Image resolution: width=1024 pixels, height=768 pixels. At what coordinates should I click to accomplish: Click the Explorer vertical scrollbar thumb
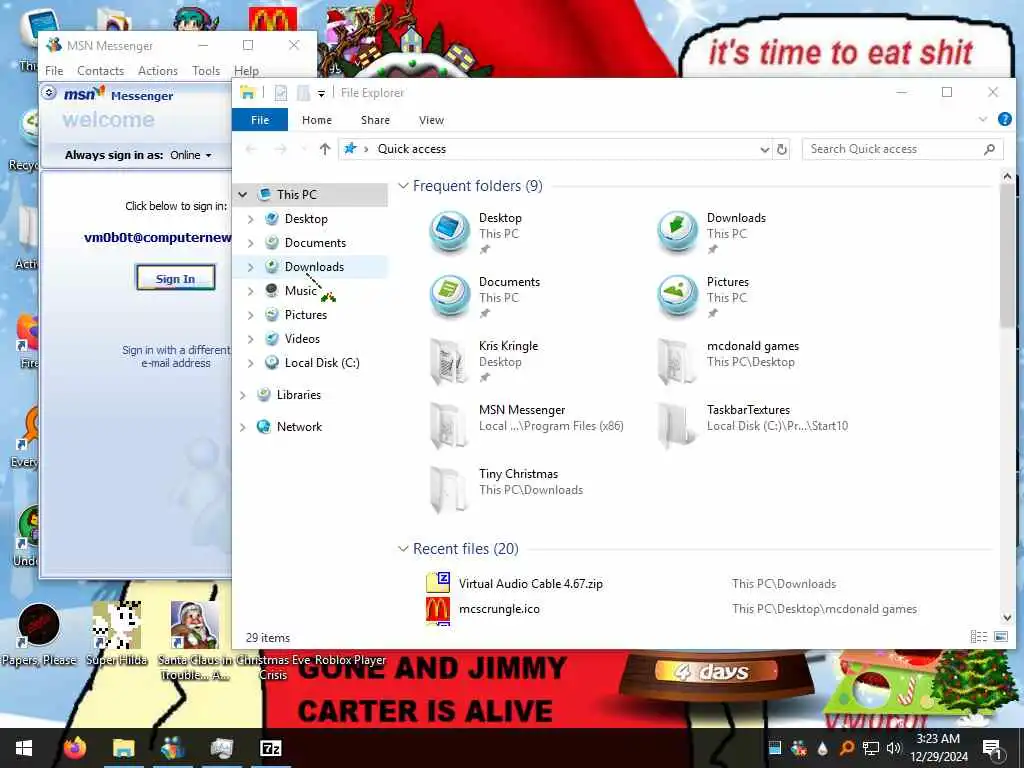[1006, 255]
